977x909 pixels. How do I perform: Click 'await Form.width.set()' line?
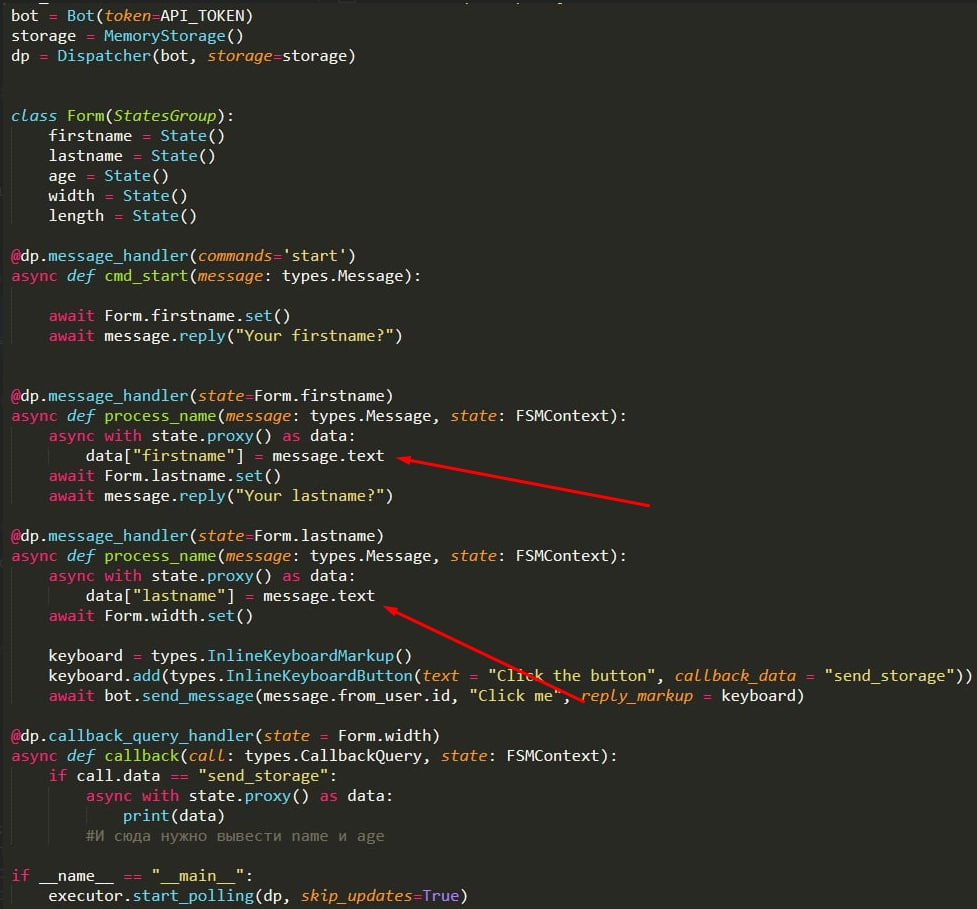point(151,616)
